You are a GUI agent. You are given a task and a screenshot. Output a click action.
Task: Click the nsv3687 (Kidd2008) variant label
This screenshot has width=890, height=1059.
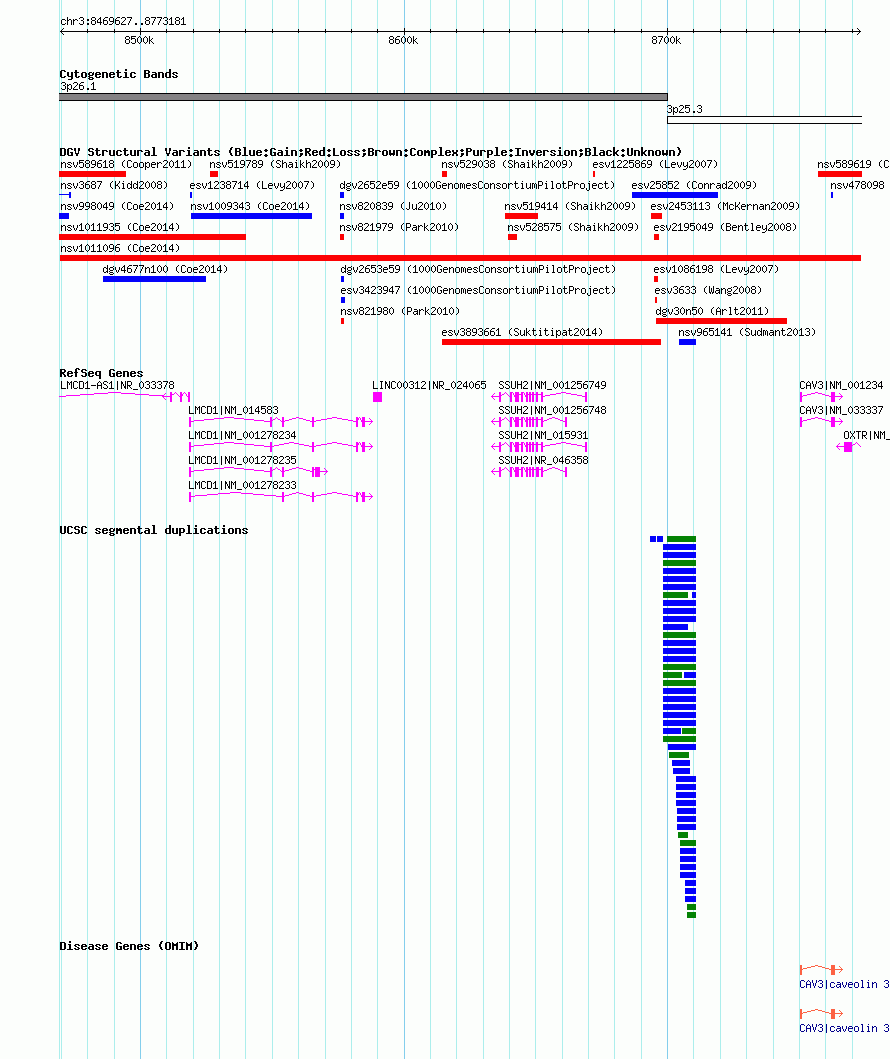[x=113, y=185]
